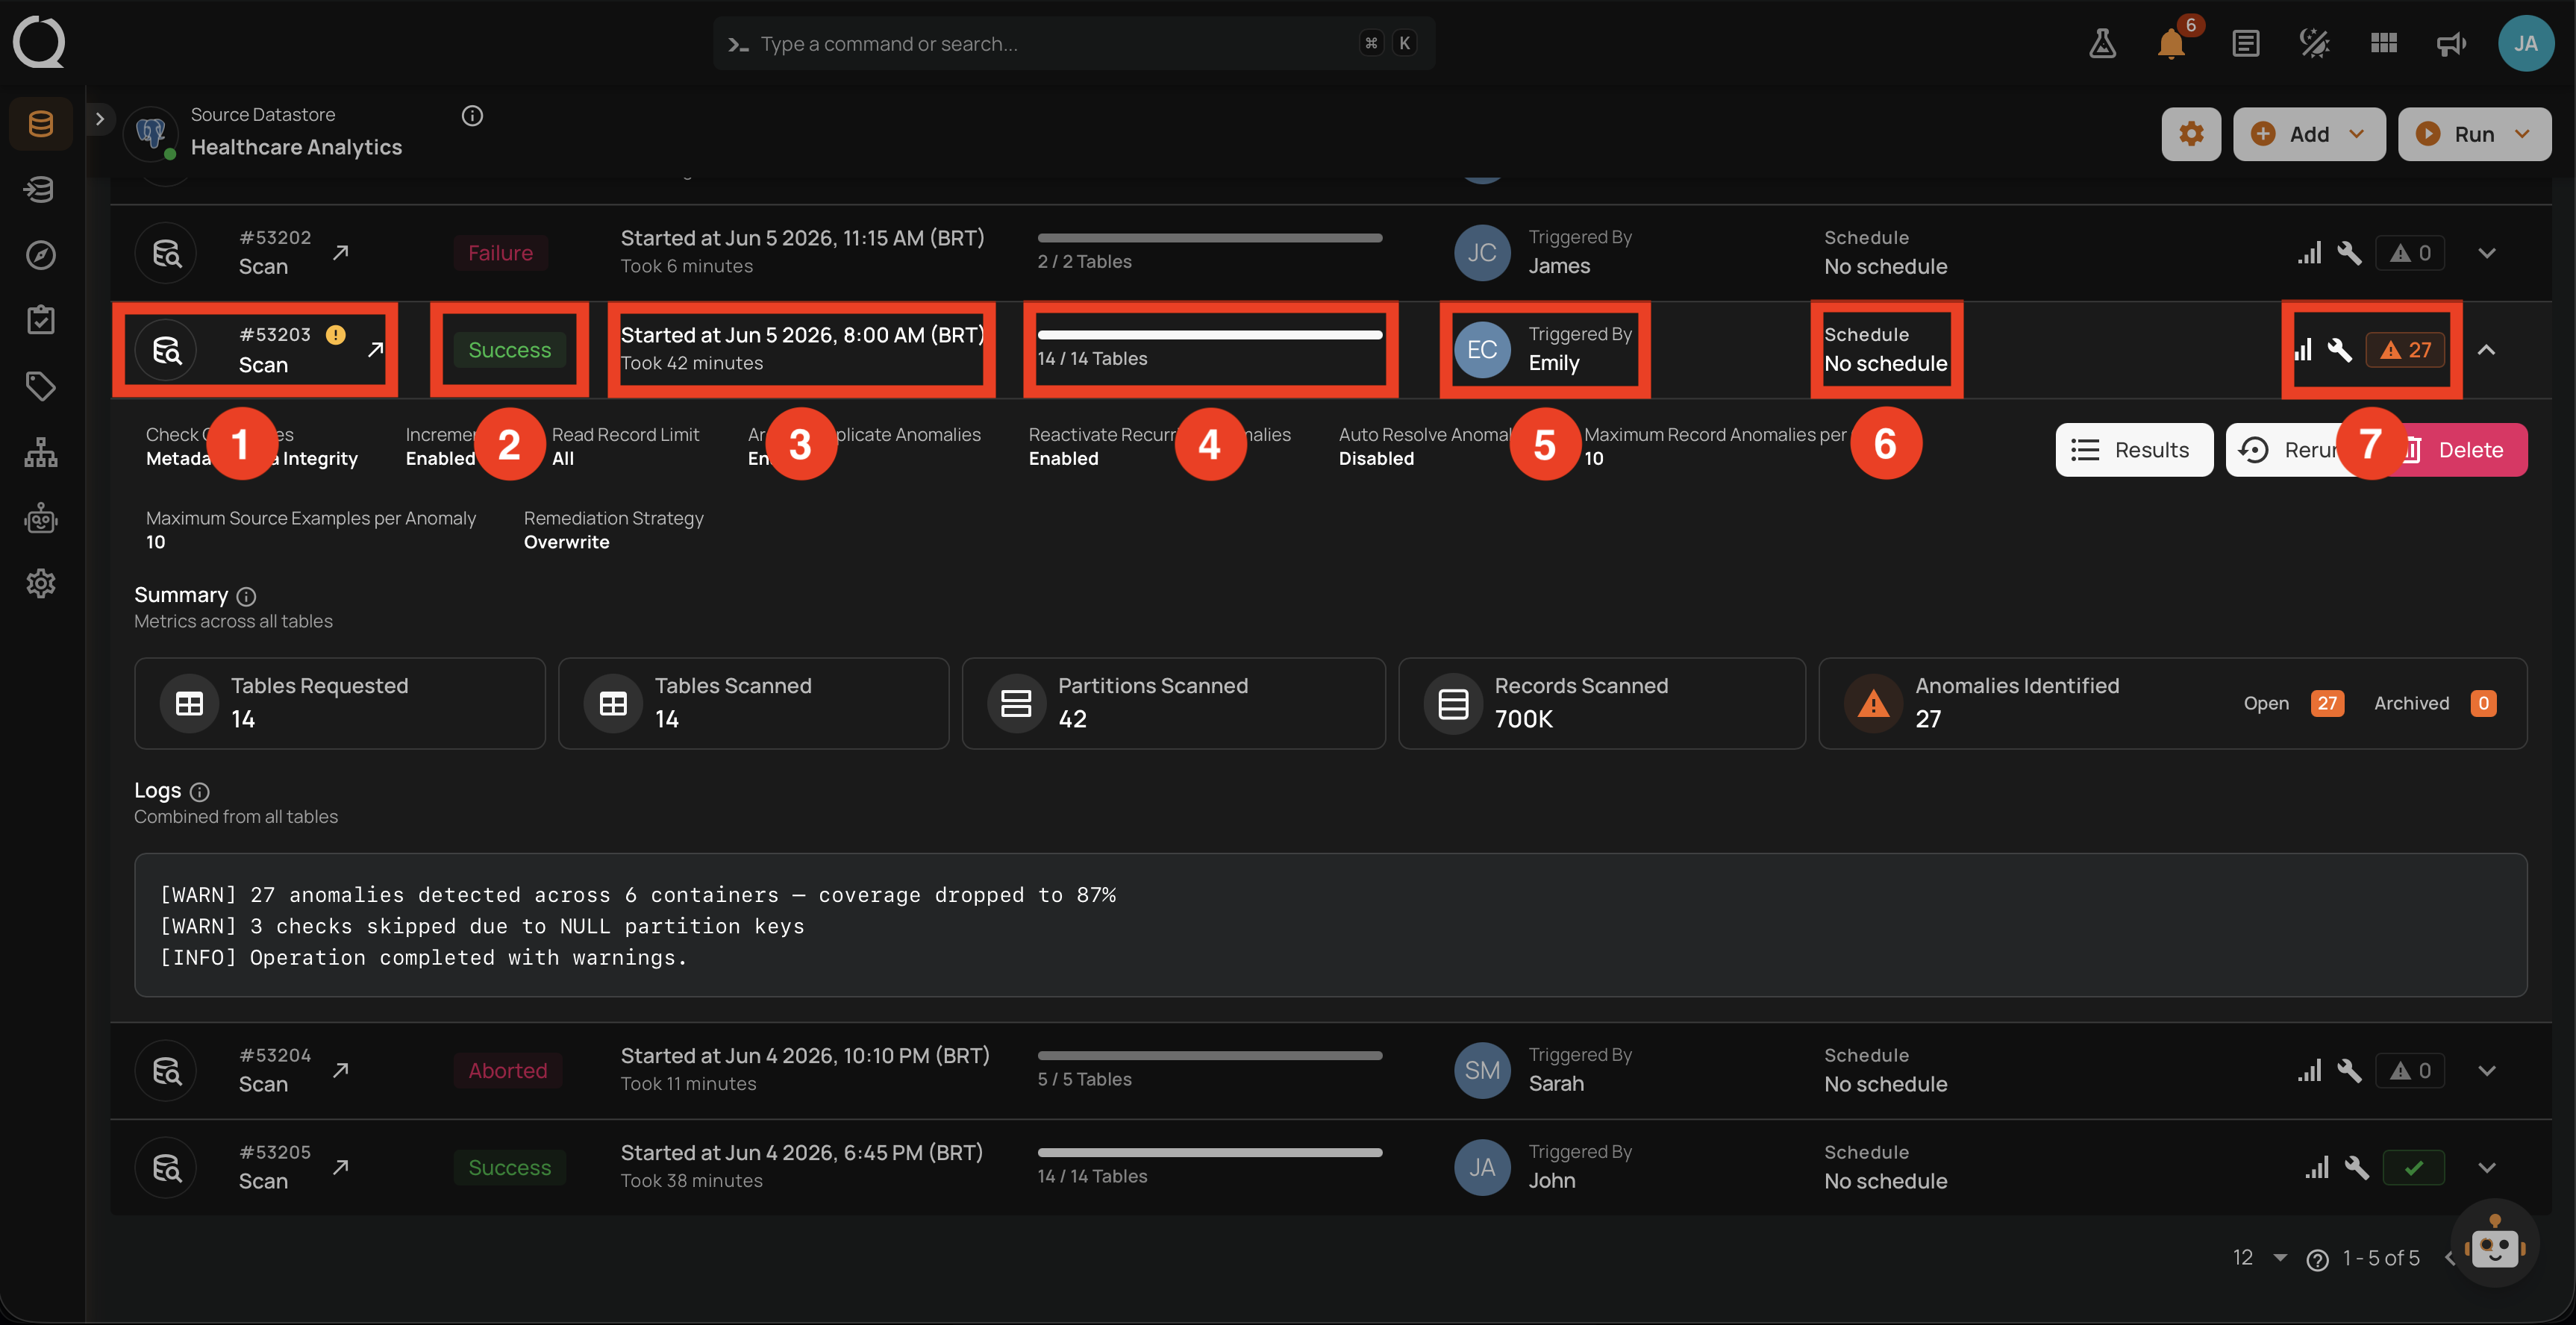
Task: Click the Success status label on #53205
Action: pos(510,1168)
